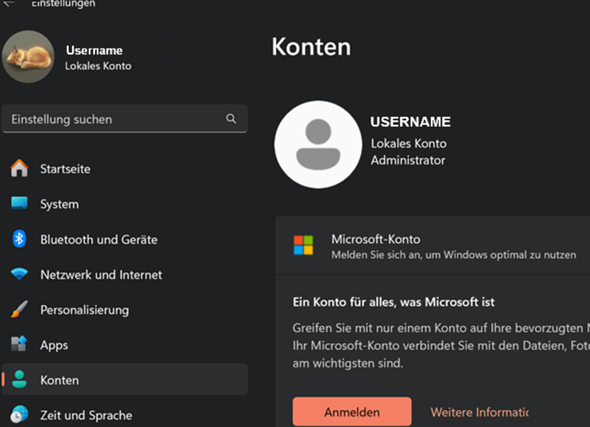Click the Microsoft logo icon
This screenshot has width=590, height=427.
click(303, 245)
